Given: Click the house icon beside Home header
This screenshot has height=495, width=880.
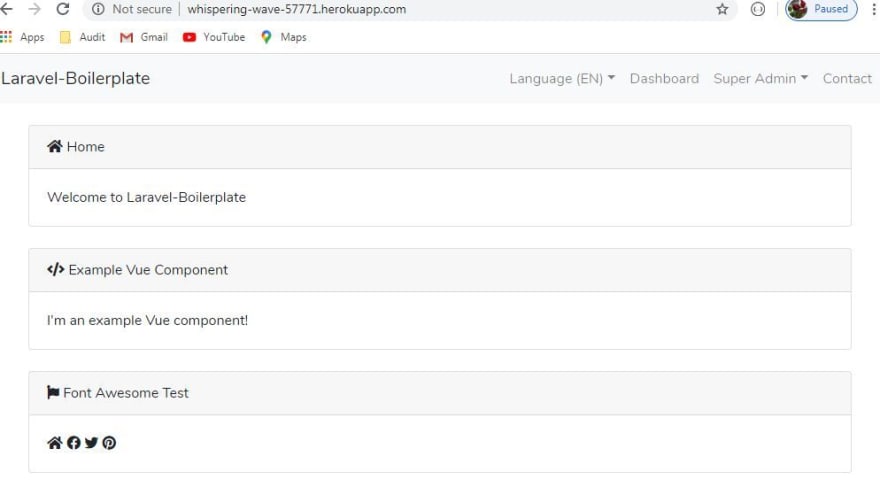Looking at the screenshot, I should (x=54, y=146).
